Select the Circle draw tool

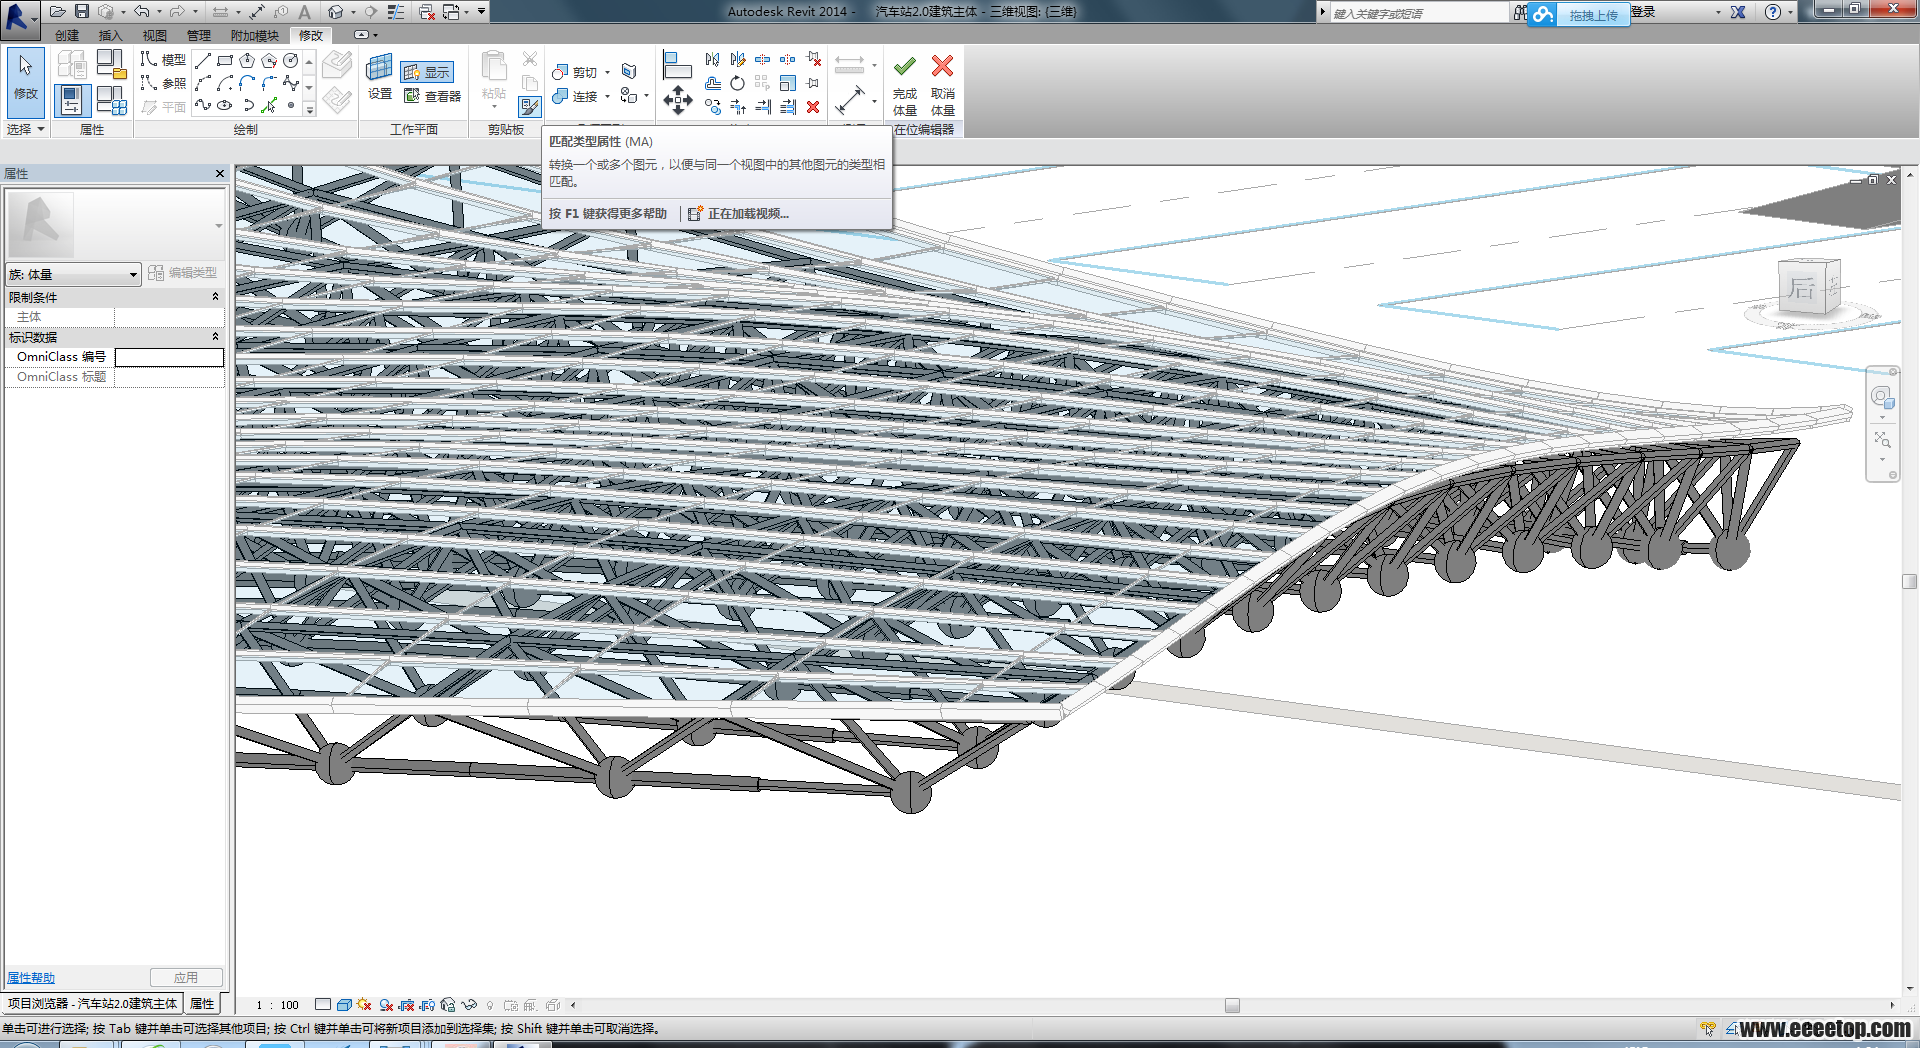tap(291, 61)
